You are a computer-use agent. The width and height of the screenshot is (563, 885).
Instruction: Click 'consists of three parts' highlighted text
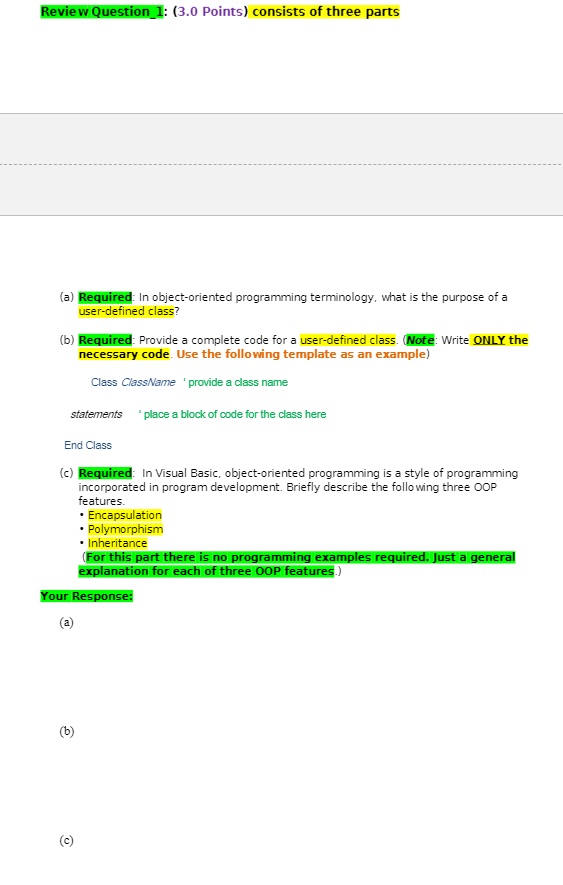click(325, 12)
